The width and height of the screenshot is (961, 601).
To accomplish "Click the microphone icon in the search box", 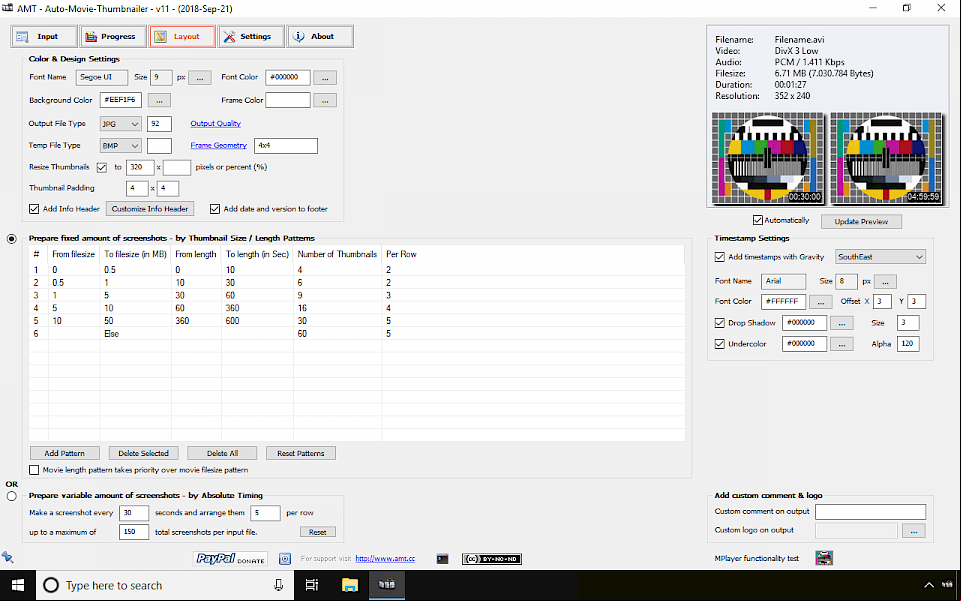I will click(278, 586).
